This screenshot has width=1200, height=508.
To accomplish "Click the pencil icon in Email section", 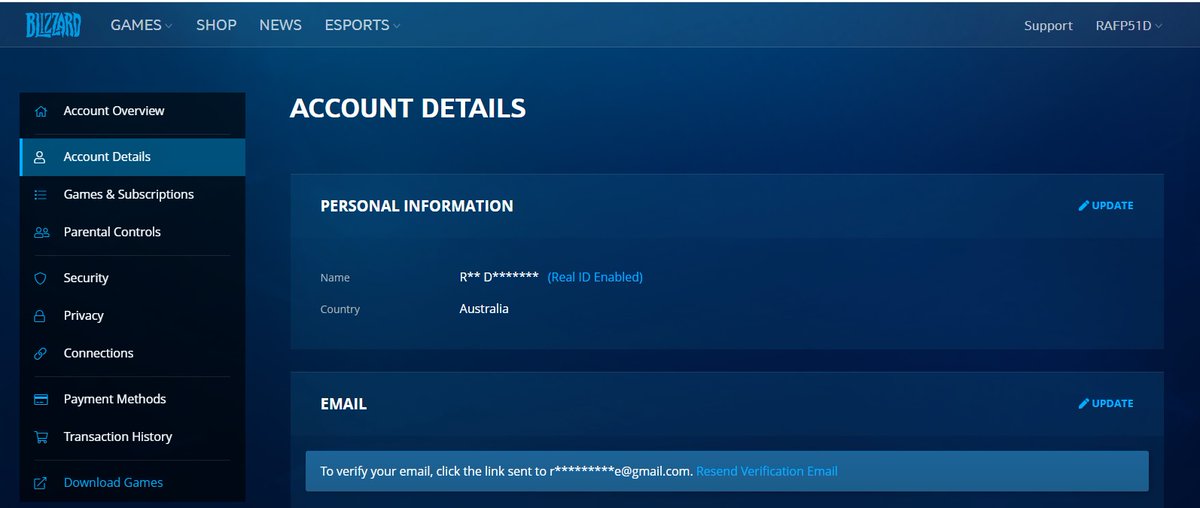I will 1083,404.
